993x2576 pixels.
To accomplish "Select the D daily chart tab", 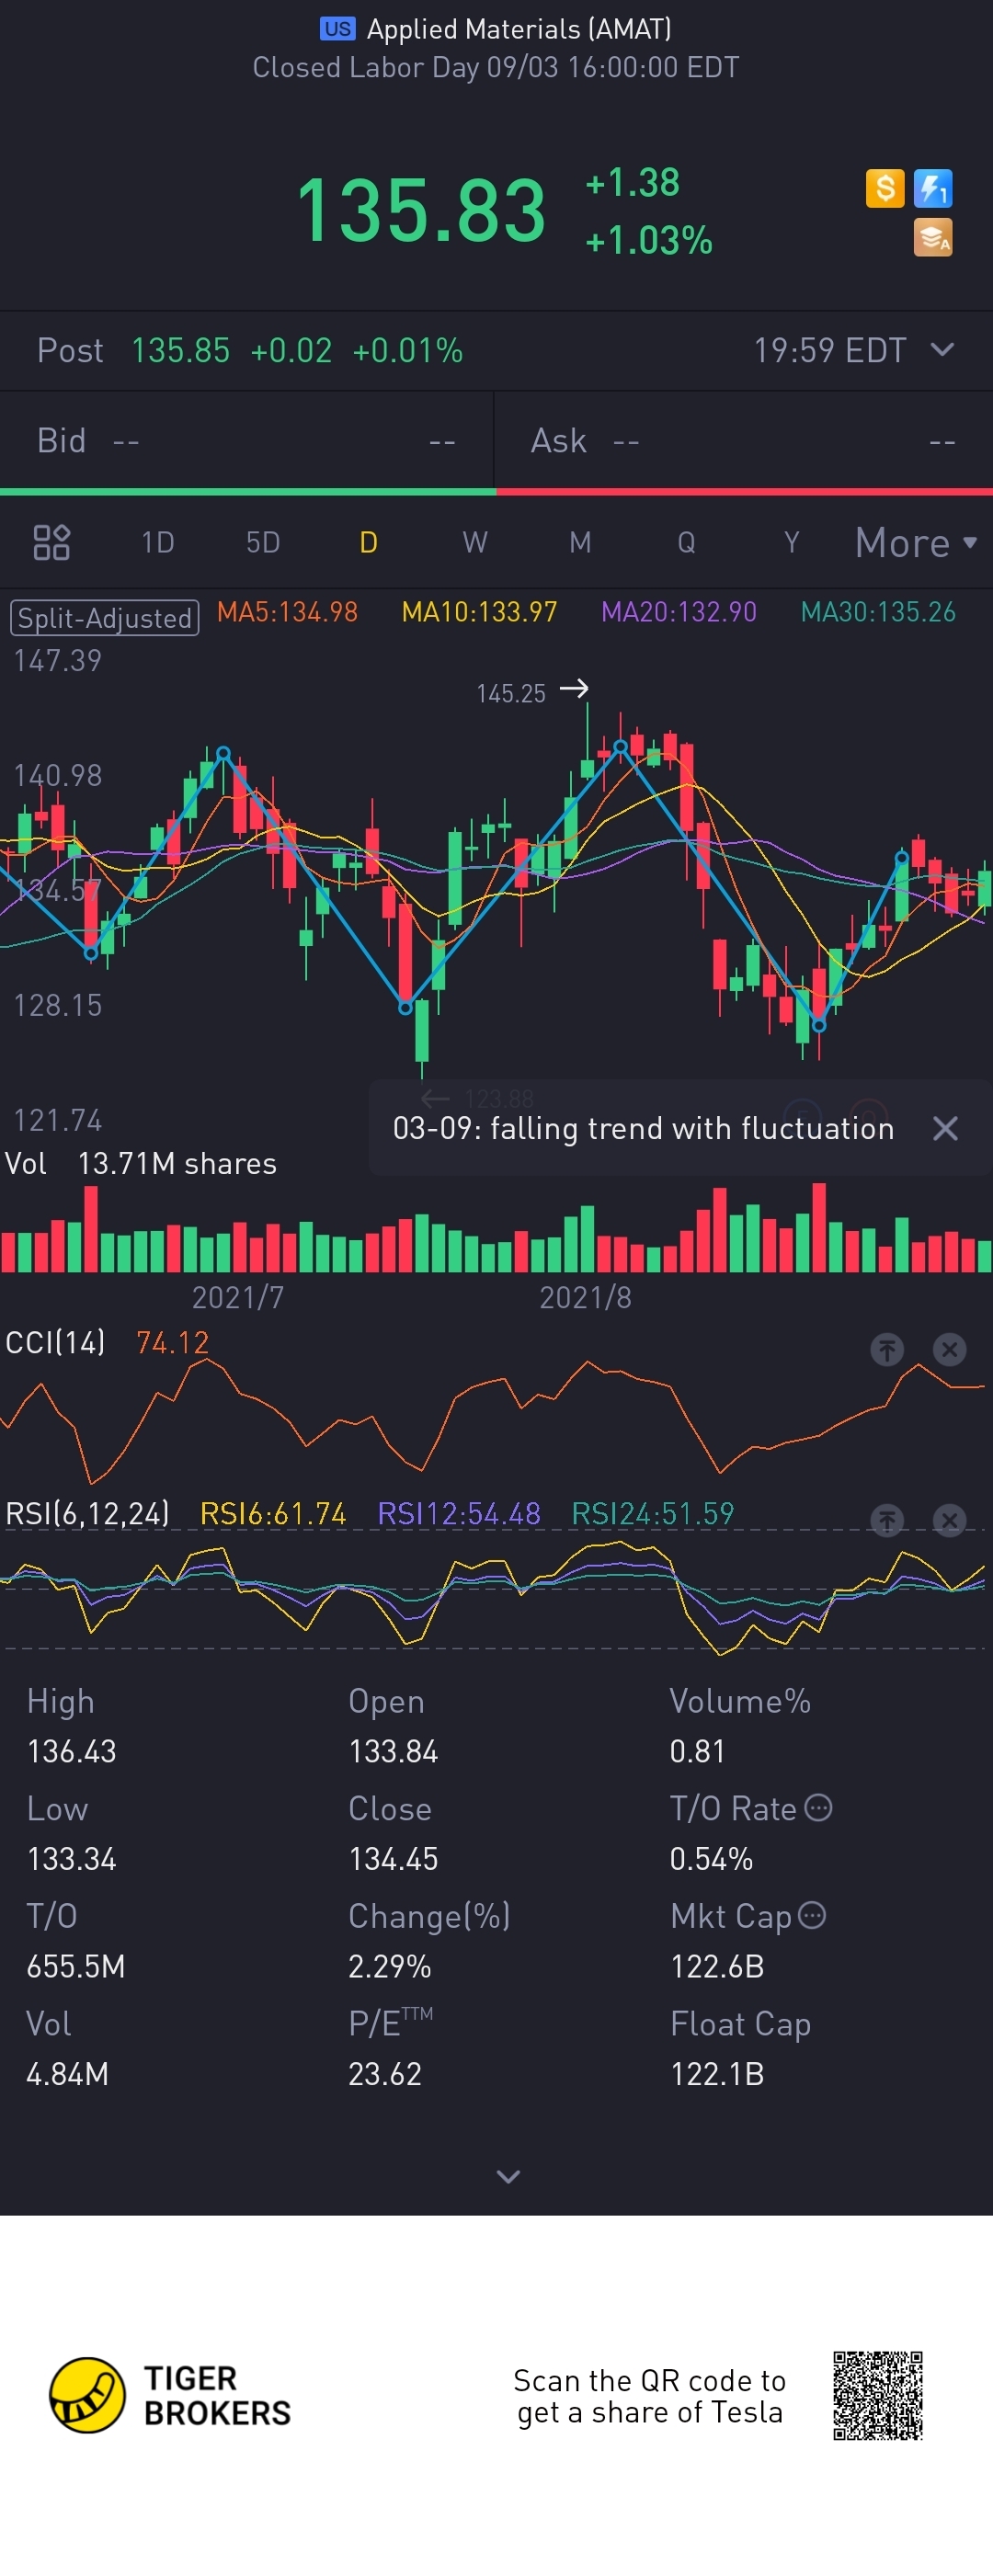I will [369, 542].
